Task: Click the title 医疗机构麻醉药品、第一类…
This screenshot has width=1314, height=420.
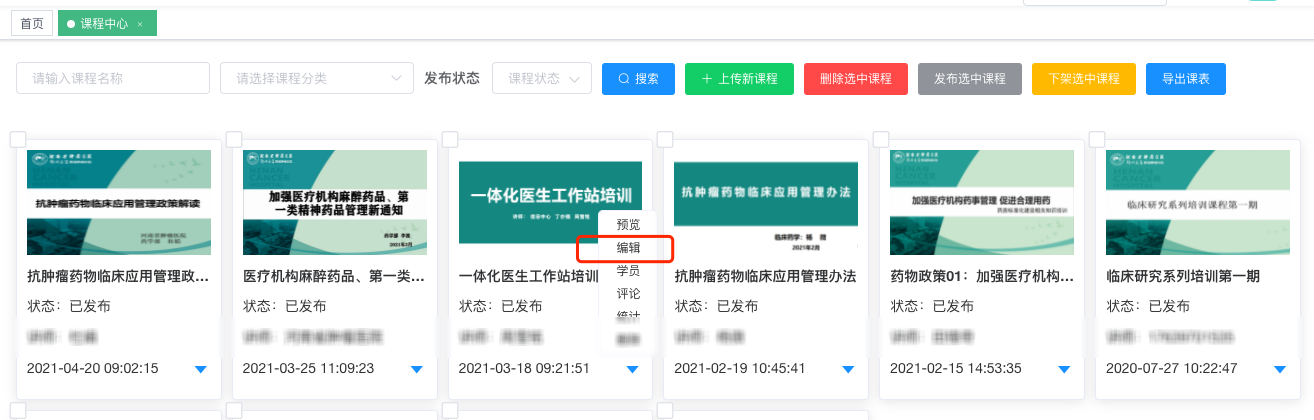Action: point(334,276)
